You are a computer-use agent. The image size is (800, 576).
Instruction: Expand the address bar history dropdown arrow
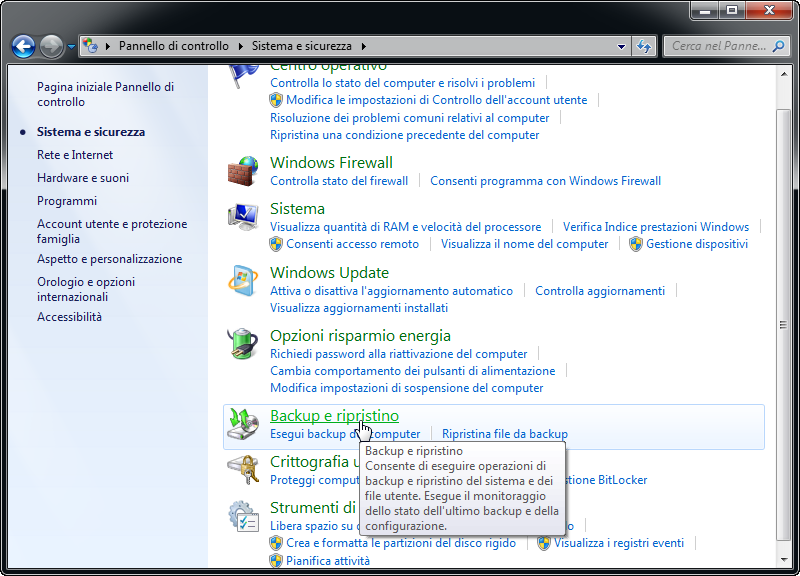[x=621, y=46]
